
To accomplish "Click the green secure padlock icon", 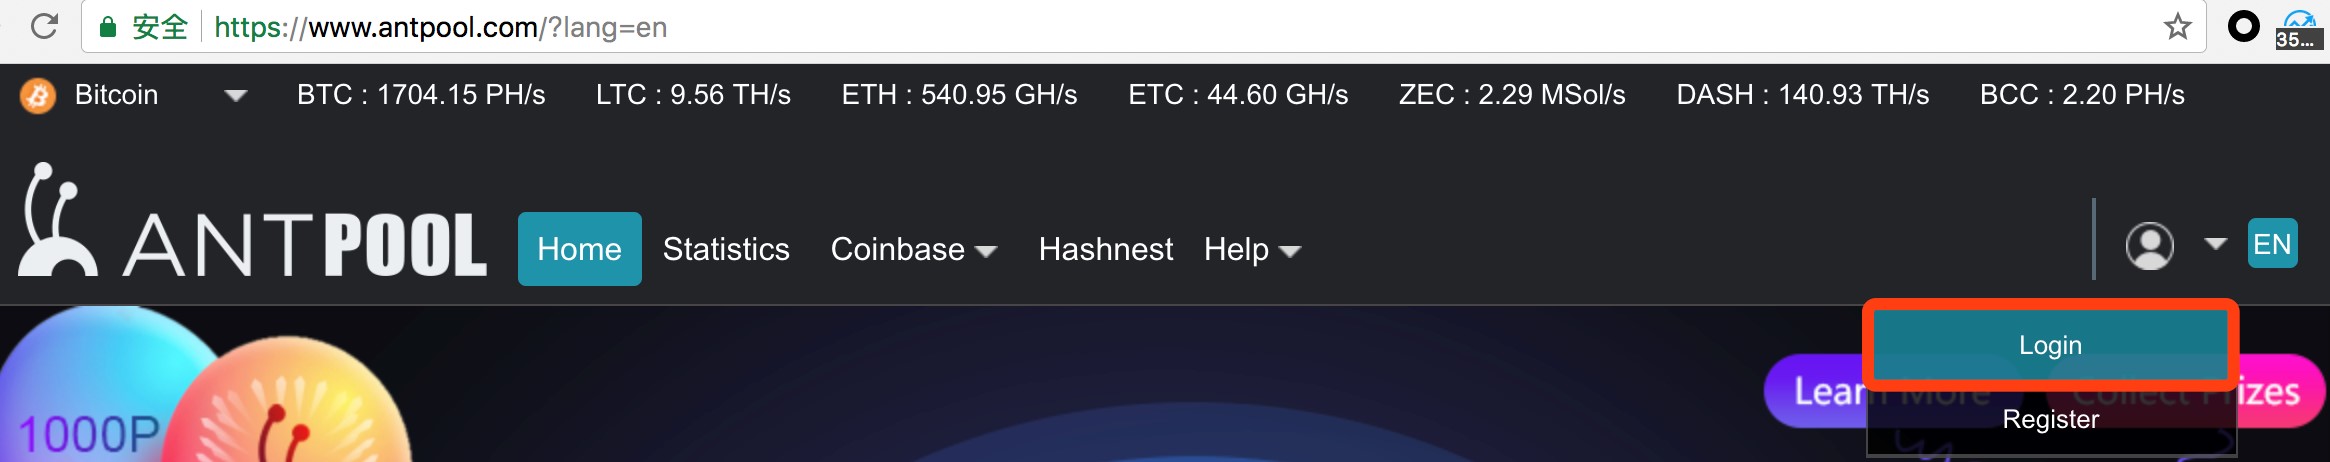I will pyautogui.click(x=108, y=27).
